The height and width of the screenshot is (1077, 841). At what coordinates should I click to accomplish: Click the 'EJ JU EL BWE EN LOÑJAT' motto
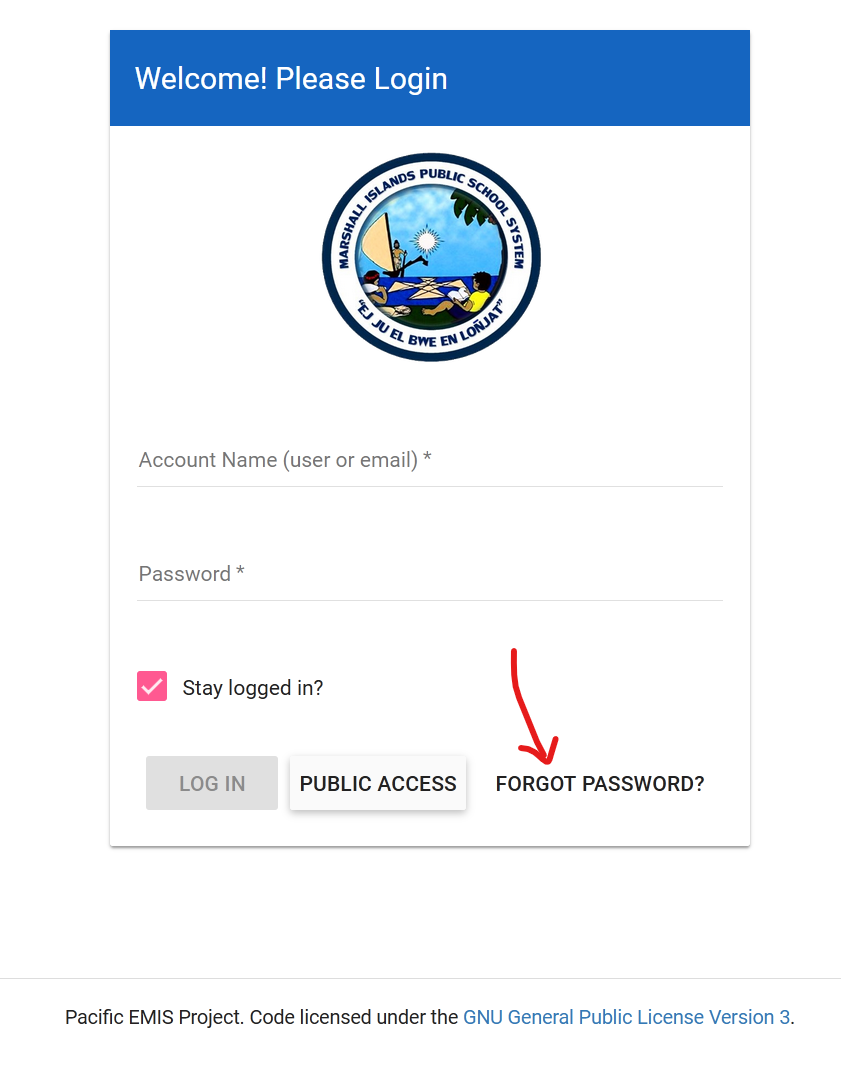pos(431,324)
